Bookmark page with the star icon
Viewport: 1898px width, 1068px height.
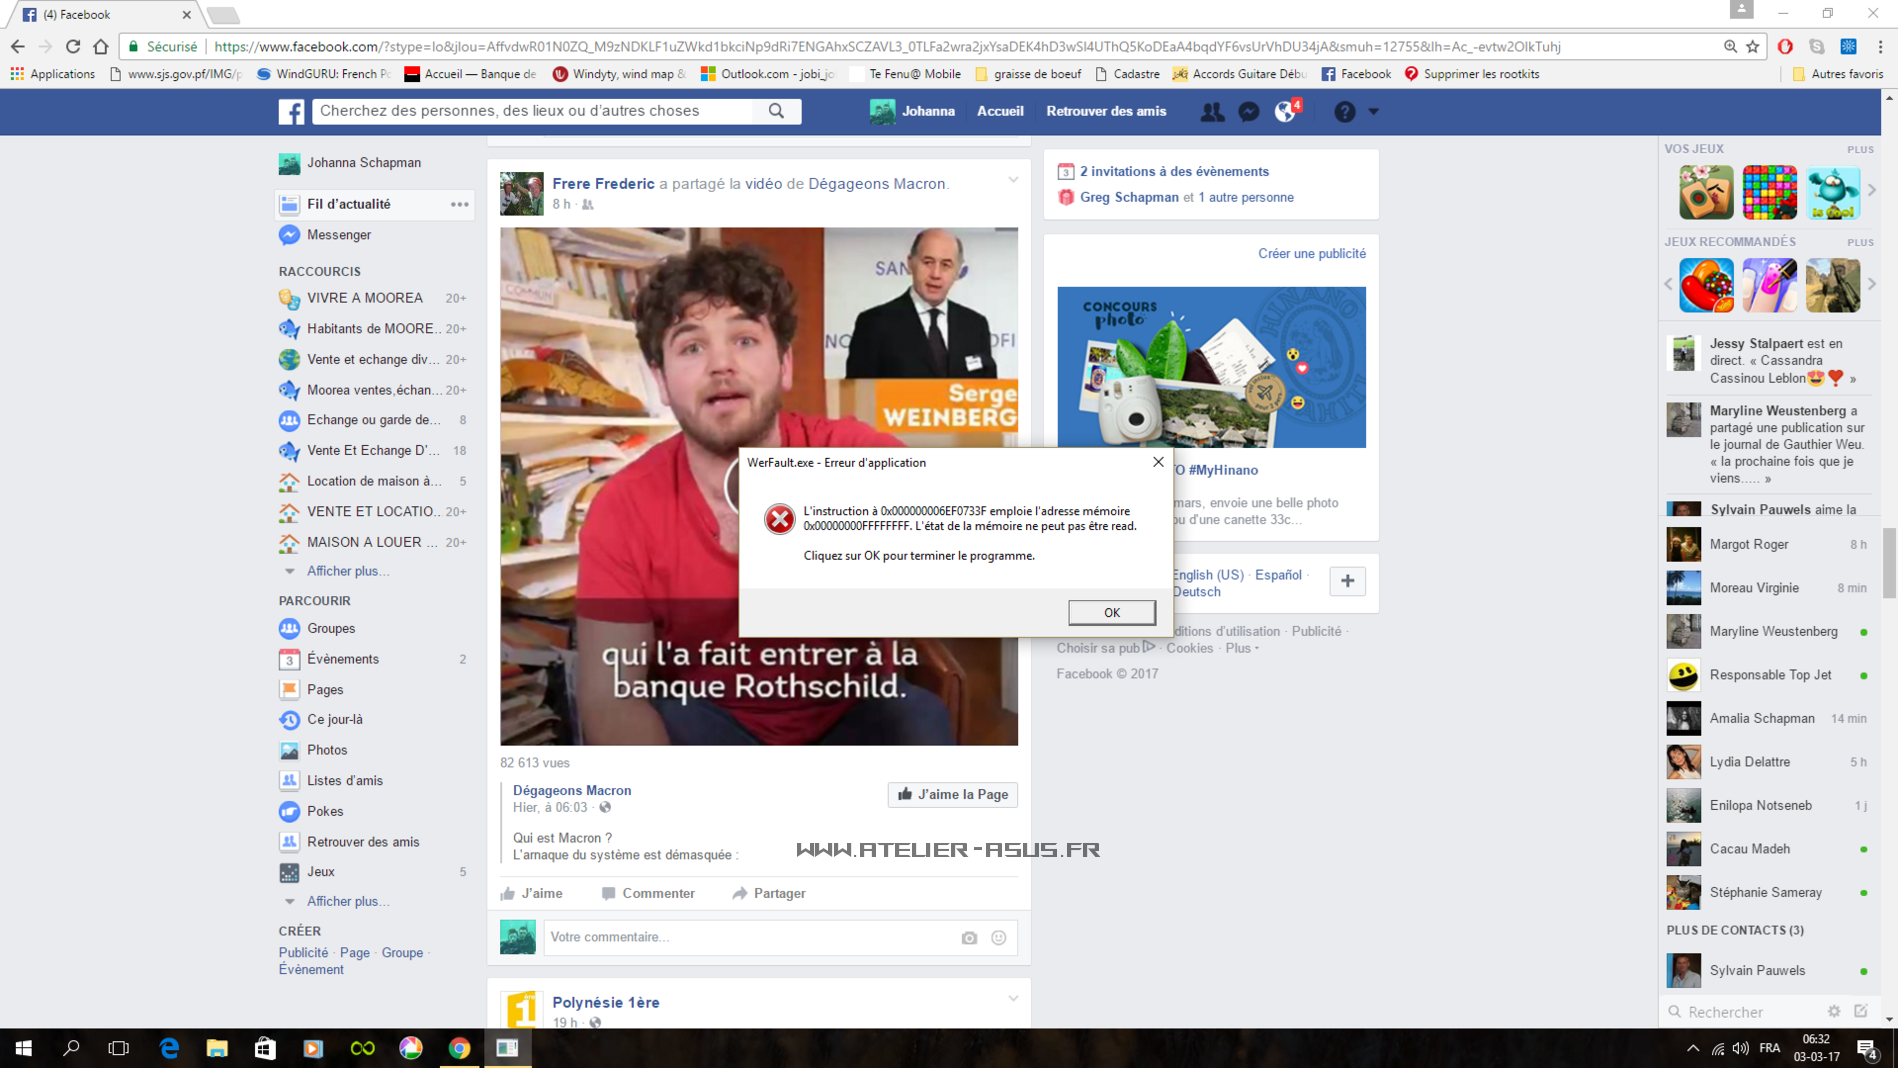[x=1753, y=46]
